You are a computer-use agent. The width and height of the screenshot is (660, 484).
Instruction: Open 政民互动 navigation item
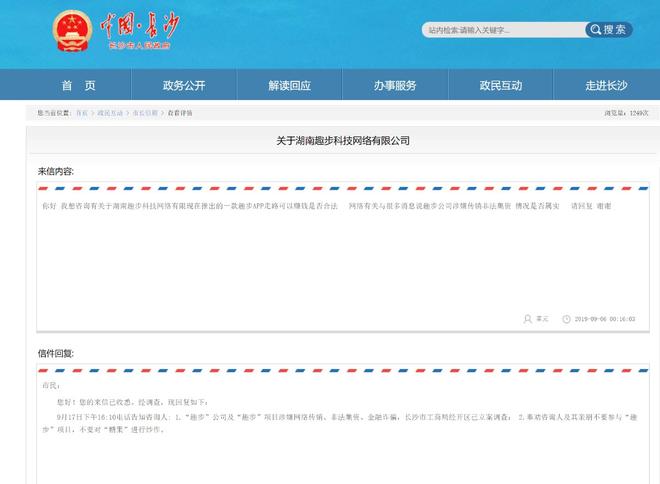click(500, 85)
